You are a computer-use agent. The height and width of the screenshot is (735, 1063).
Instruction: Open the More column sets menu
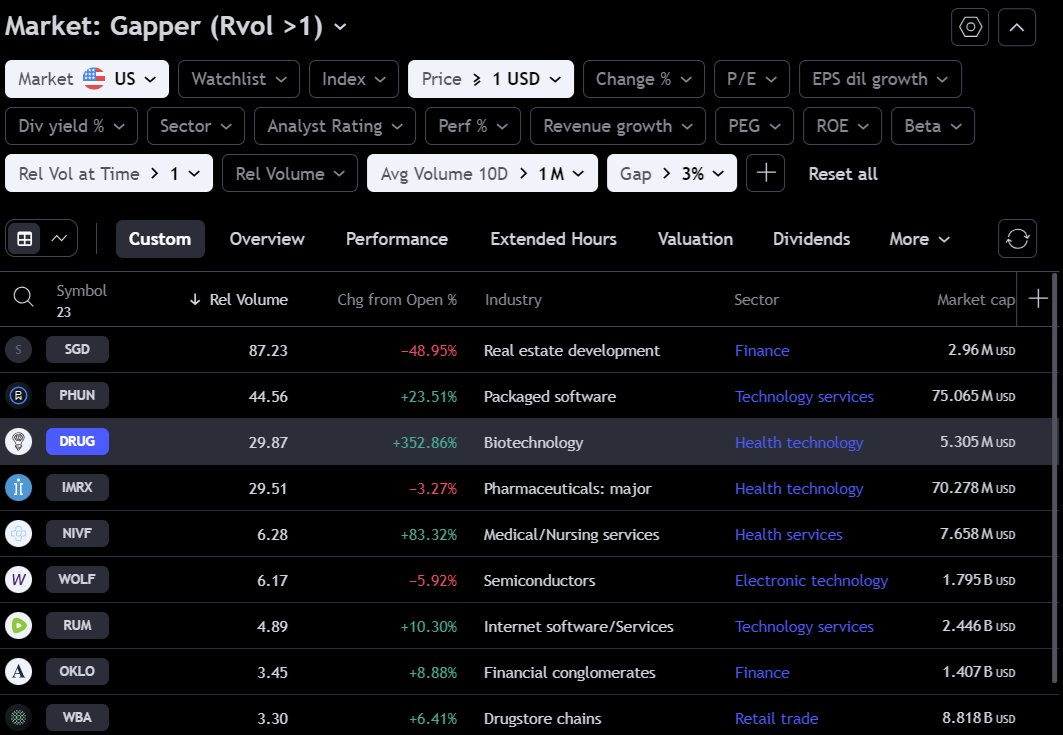(x=920, y=239)
